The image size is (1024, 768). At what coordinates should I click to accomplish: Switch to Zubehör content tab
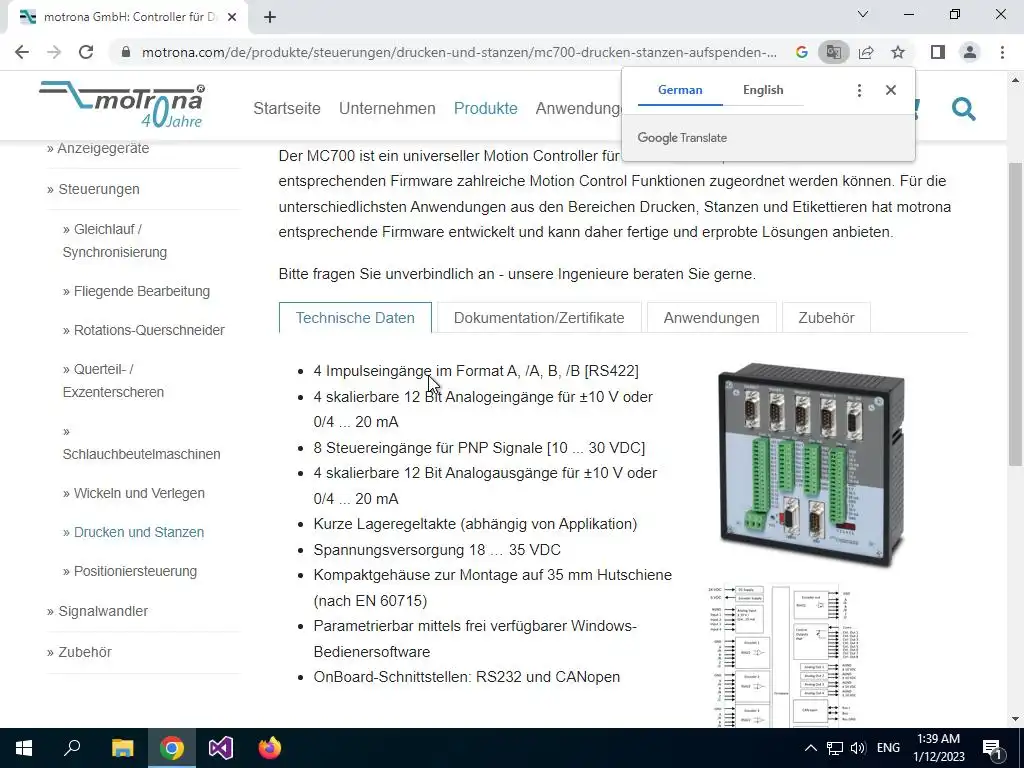pos(826,318)
